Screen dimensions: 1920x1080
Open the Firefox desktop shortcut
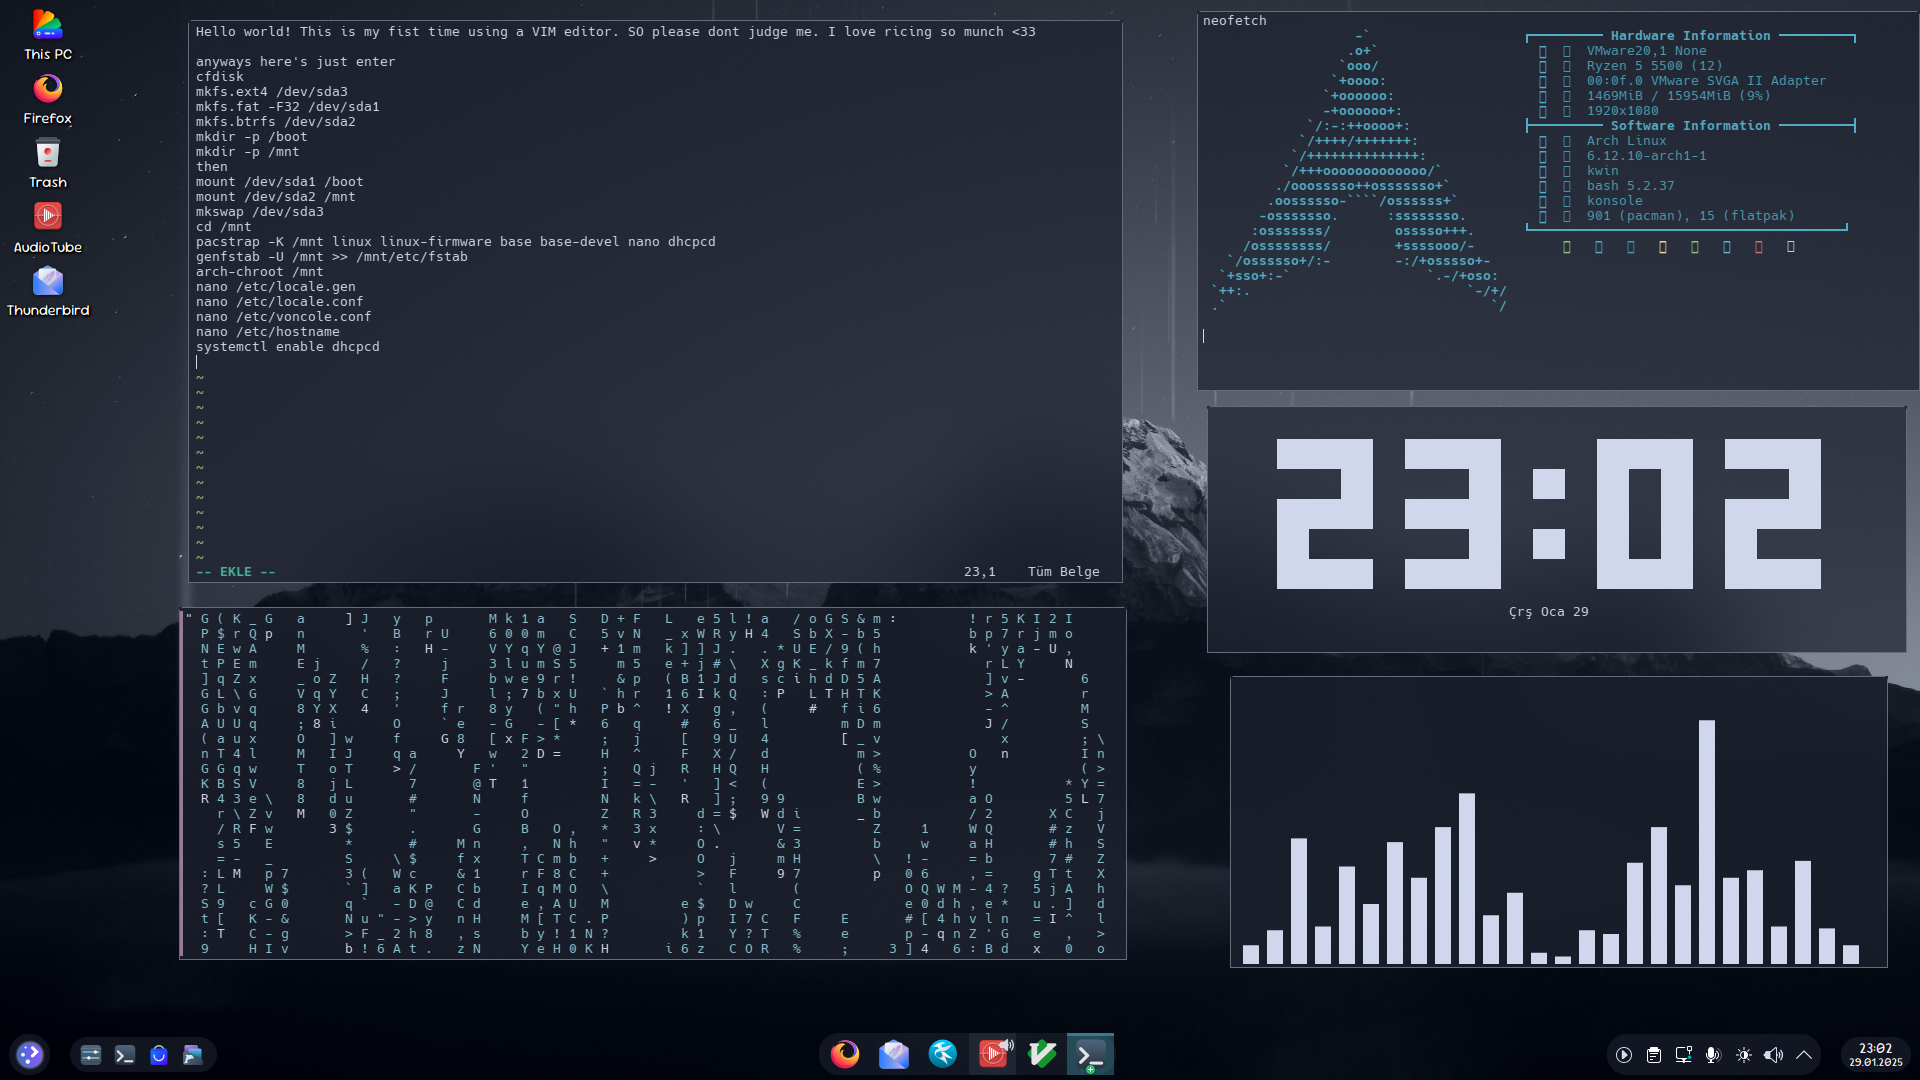[48, 99]
